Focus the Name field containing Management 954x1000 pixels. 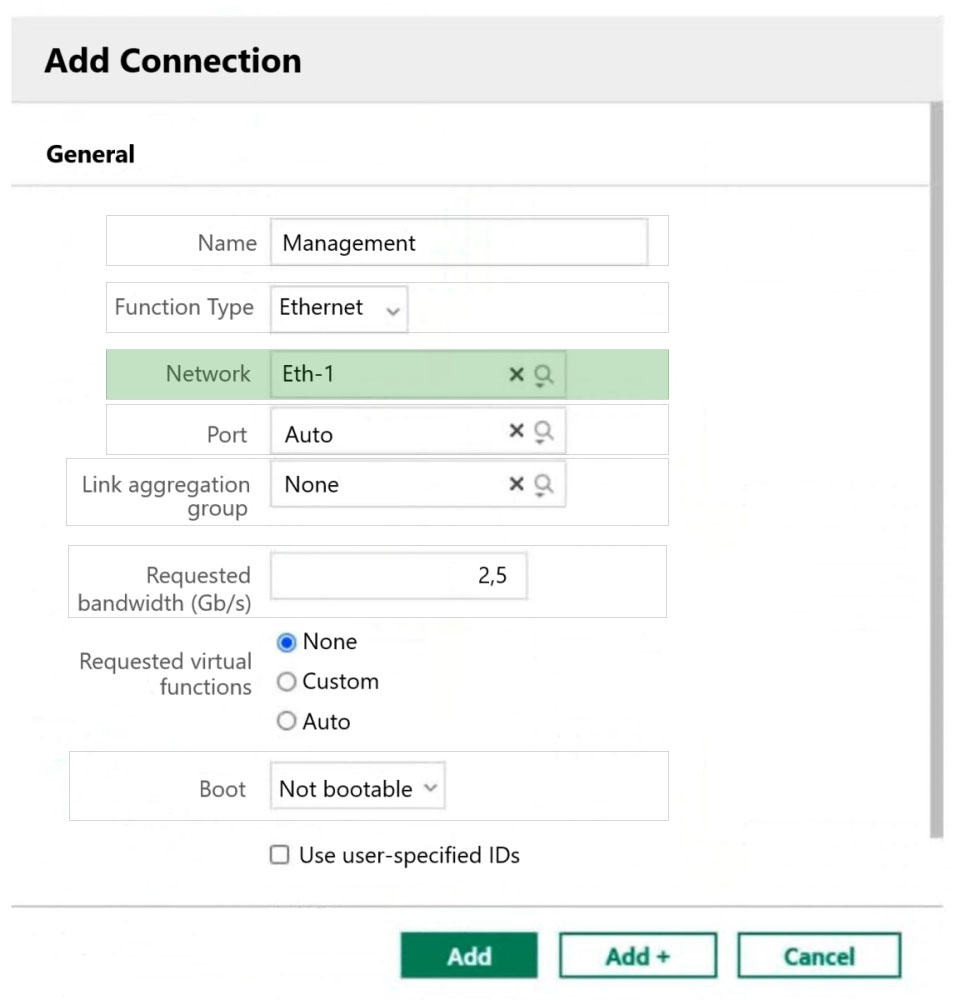point(459,242)
